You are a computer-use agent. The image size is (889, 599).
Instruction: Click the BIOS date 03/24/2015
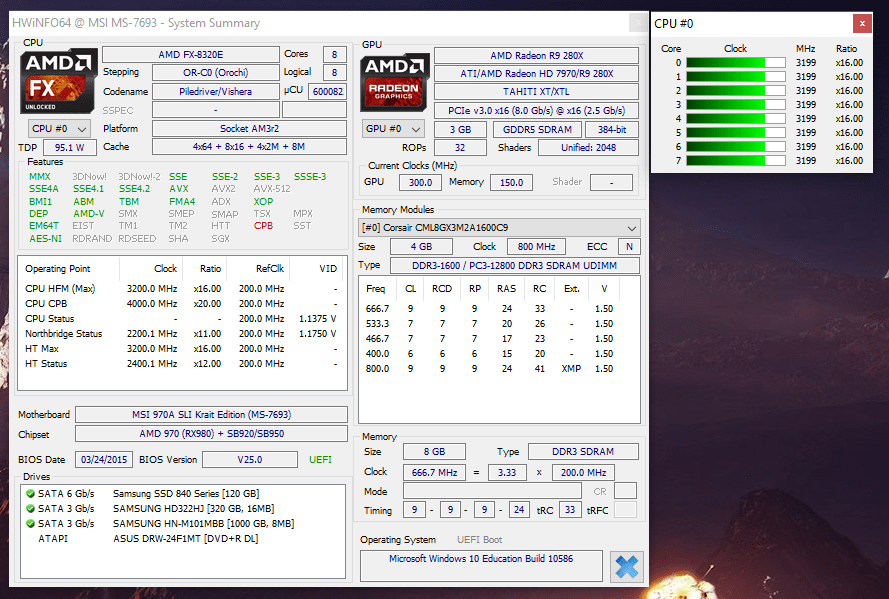[x=104, y=460]
